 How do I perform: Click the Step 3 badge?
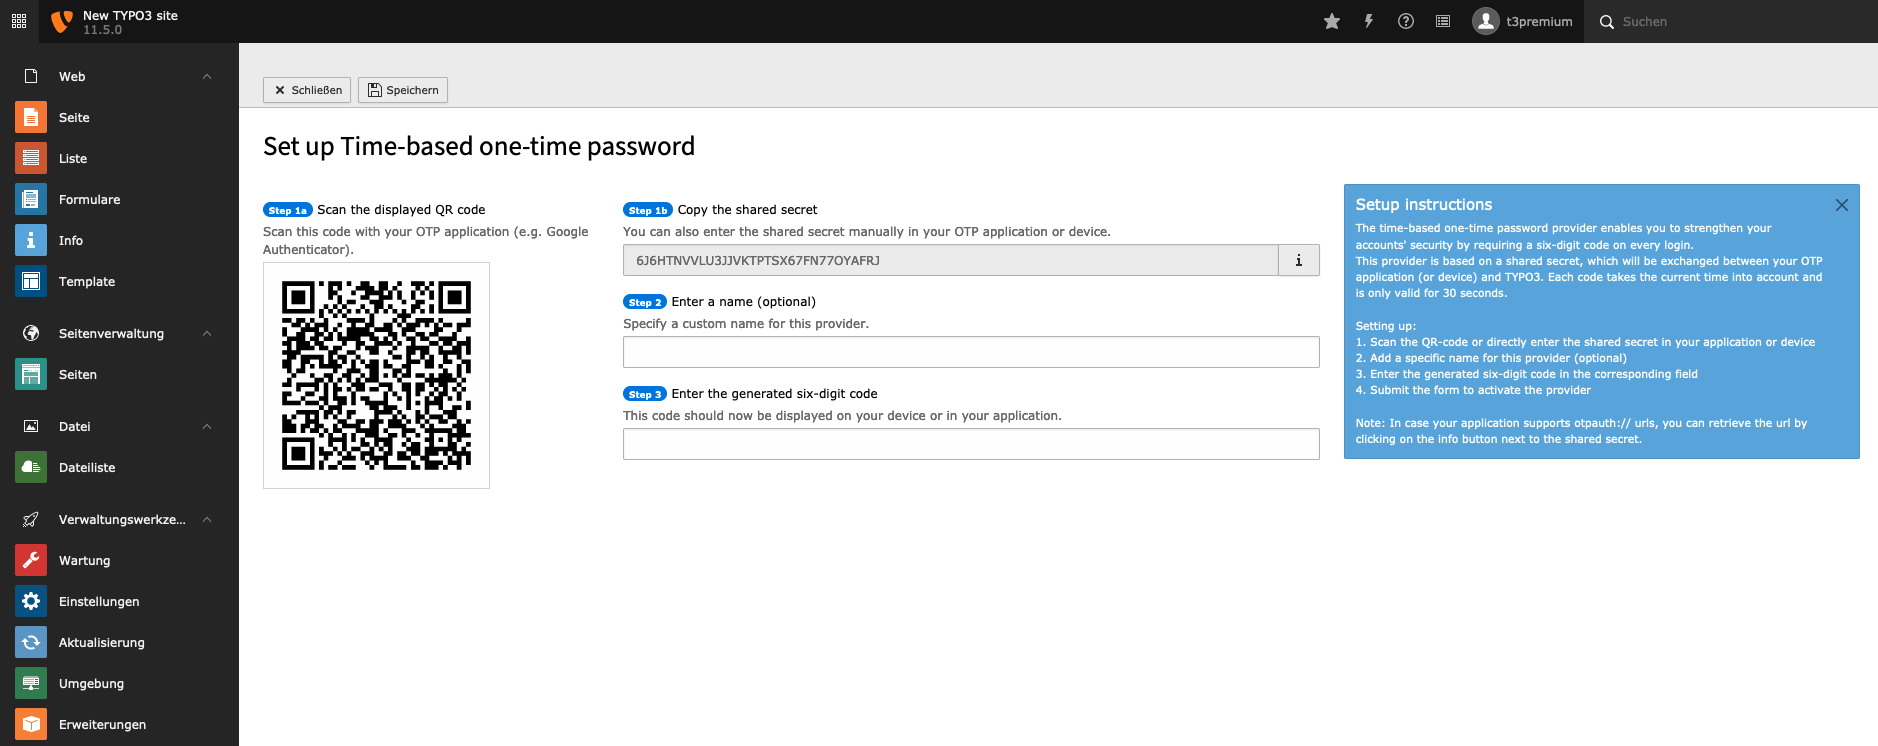645,394
